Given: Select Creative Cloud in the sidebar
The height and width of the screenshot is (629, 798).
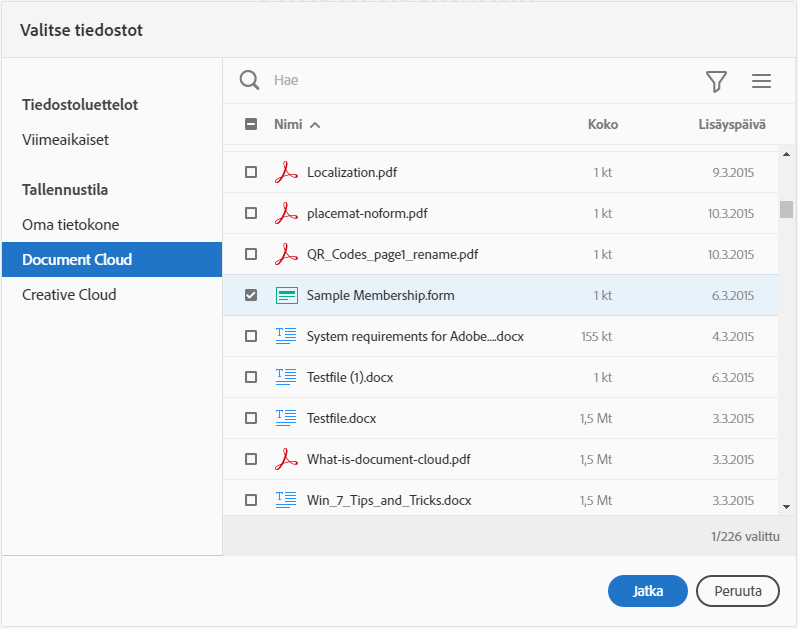Looking at the screenshot, I should point(69,294).
